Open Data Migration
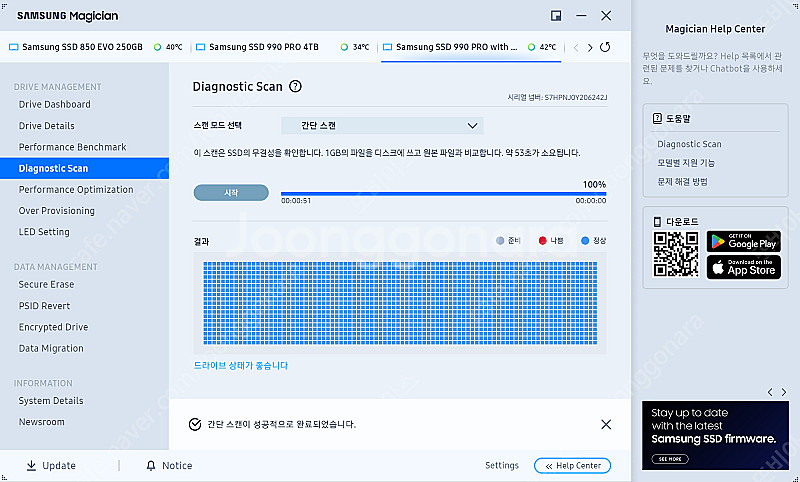Image resolution: width=800 pixels, height=482 pixels. coord(51,349)
